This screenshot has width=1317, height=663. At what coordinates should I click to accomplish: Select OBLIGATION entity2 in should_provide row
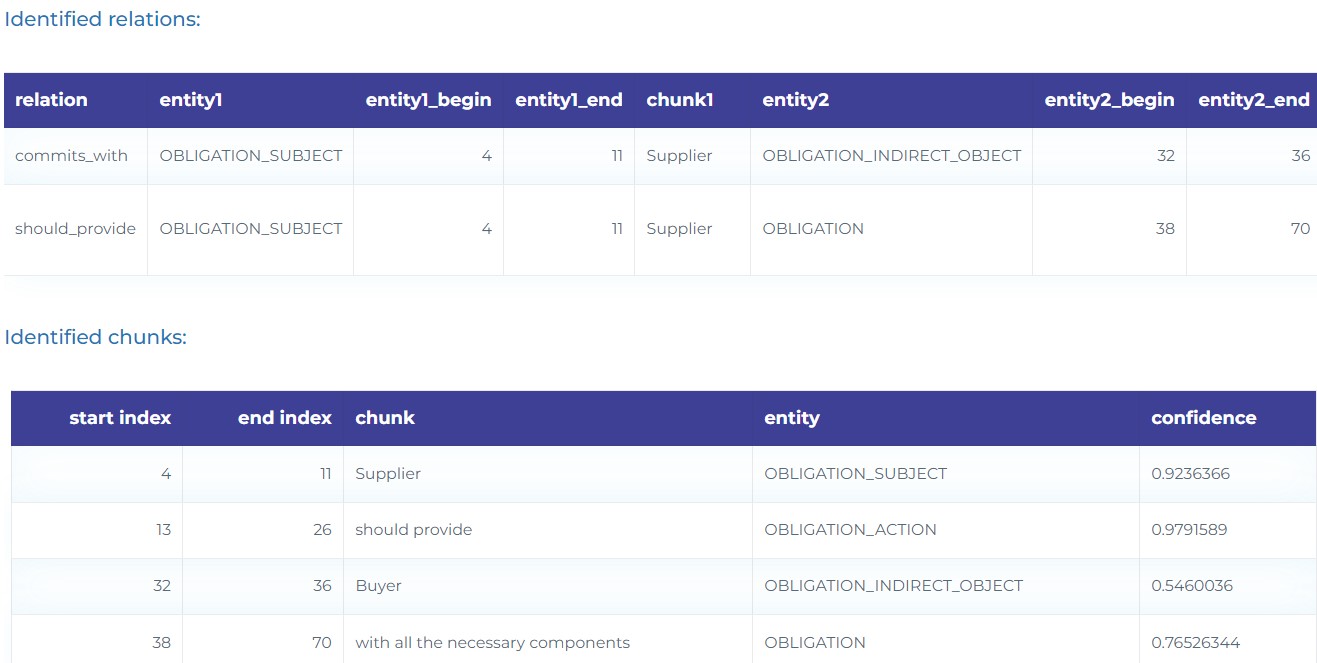click(x=813, y=229)
